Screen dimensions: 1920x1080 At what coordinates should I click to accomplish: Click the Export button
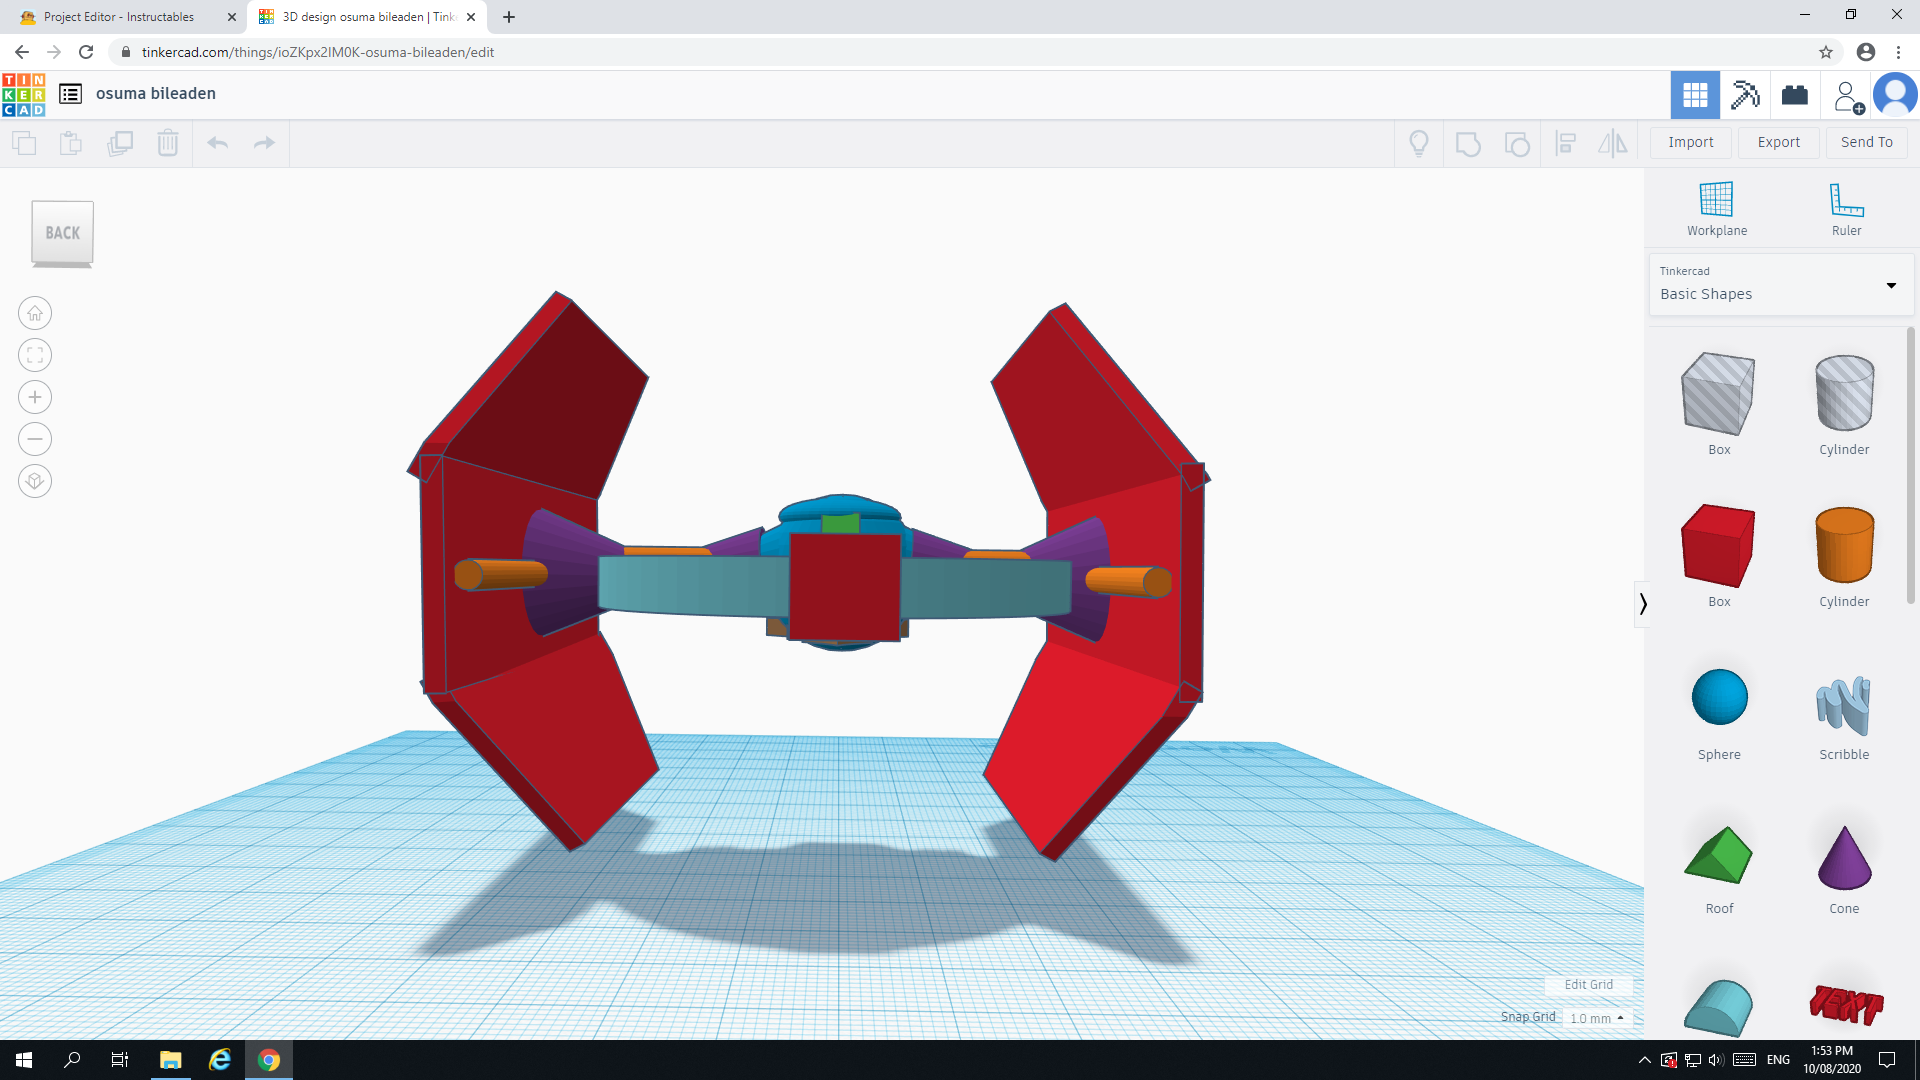[1778, 143]
